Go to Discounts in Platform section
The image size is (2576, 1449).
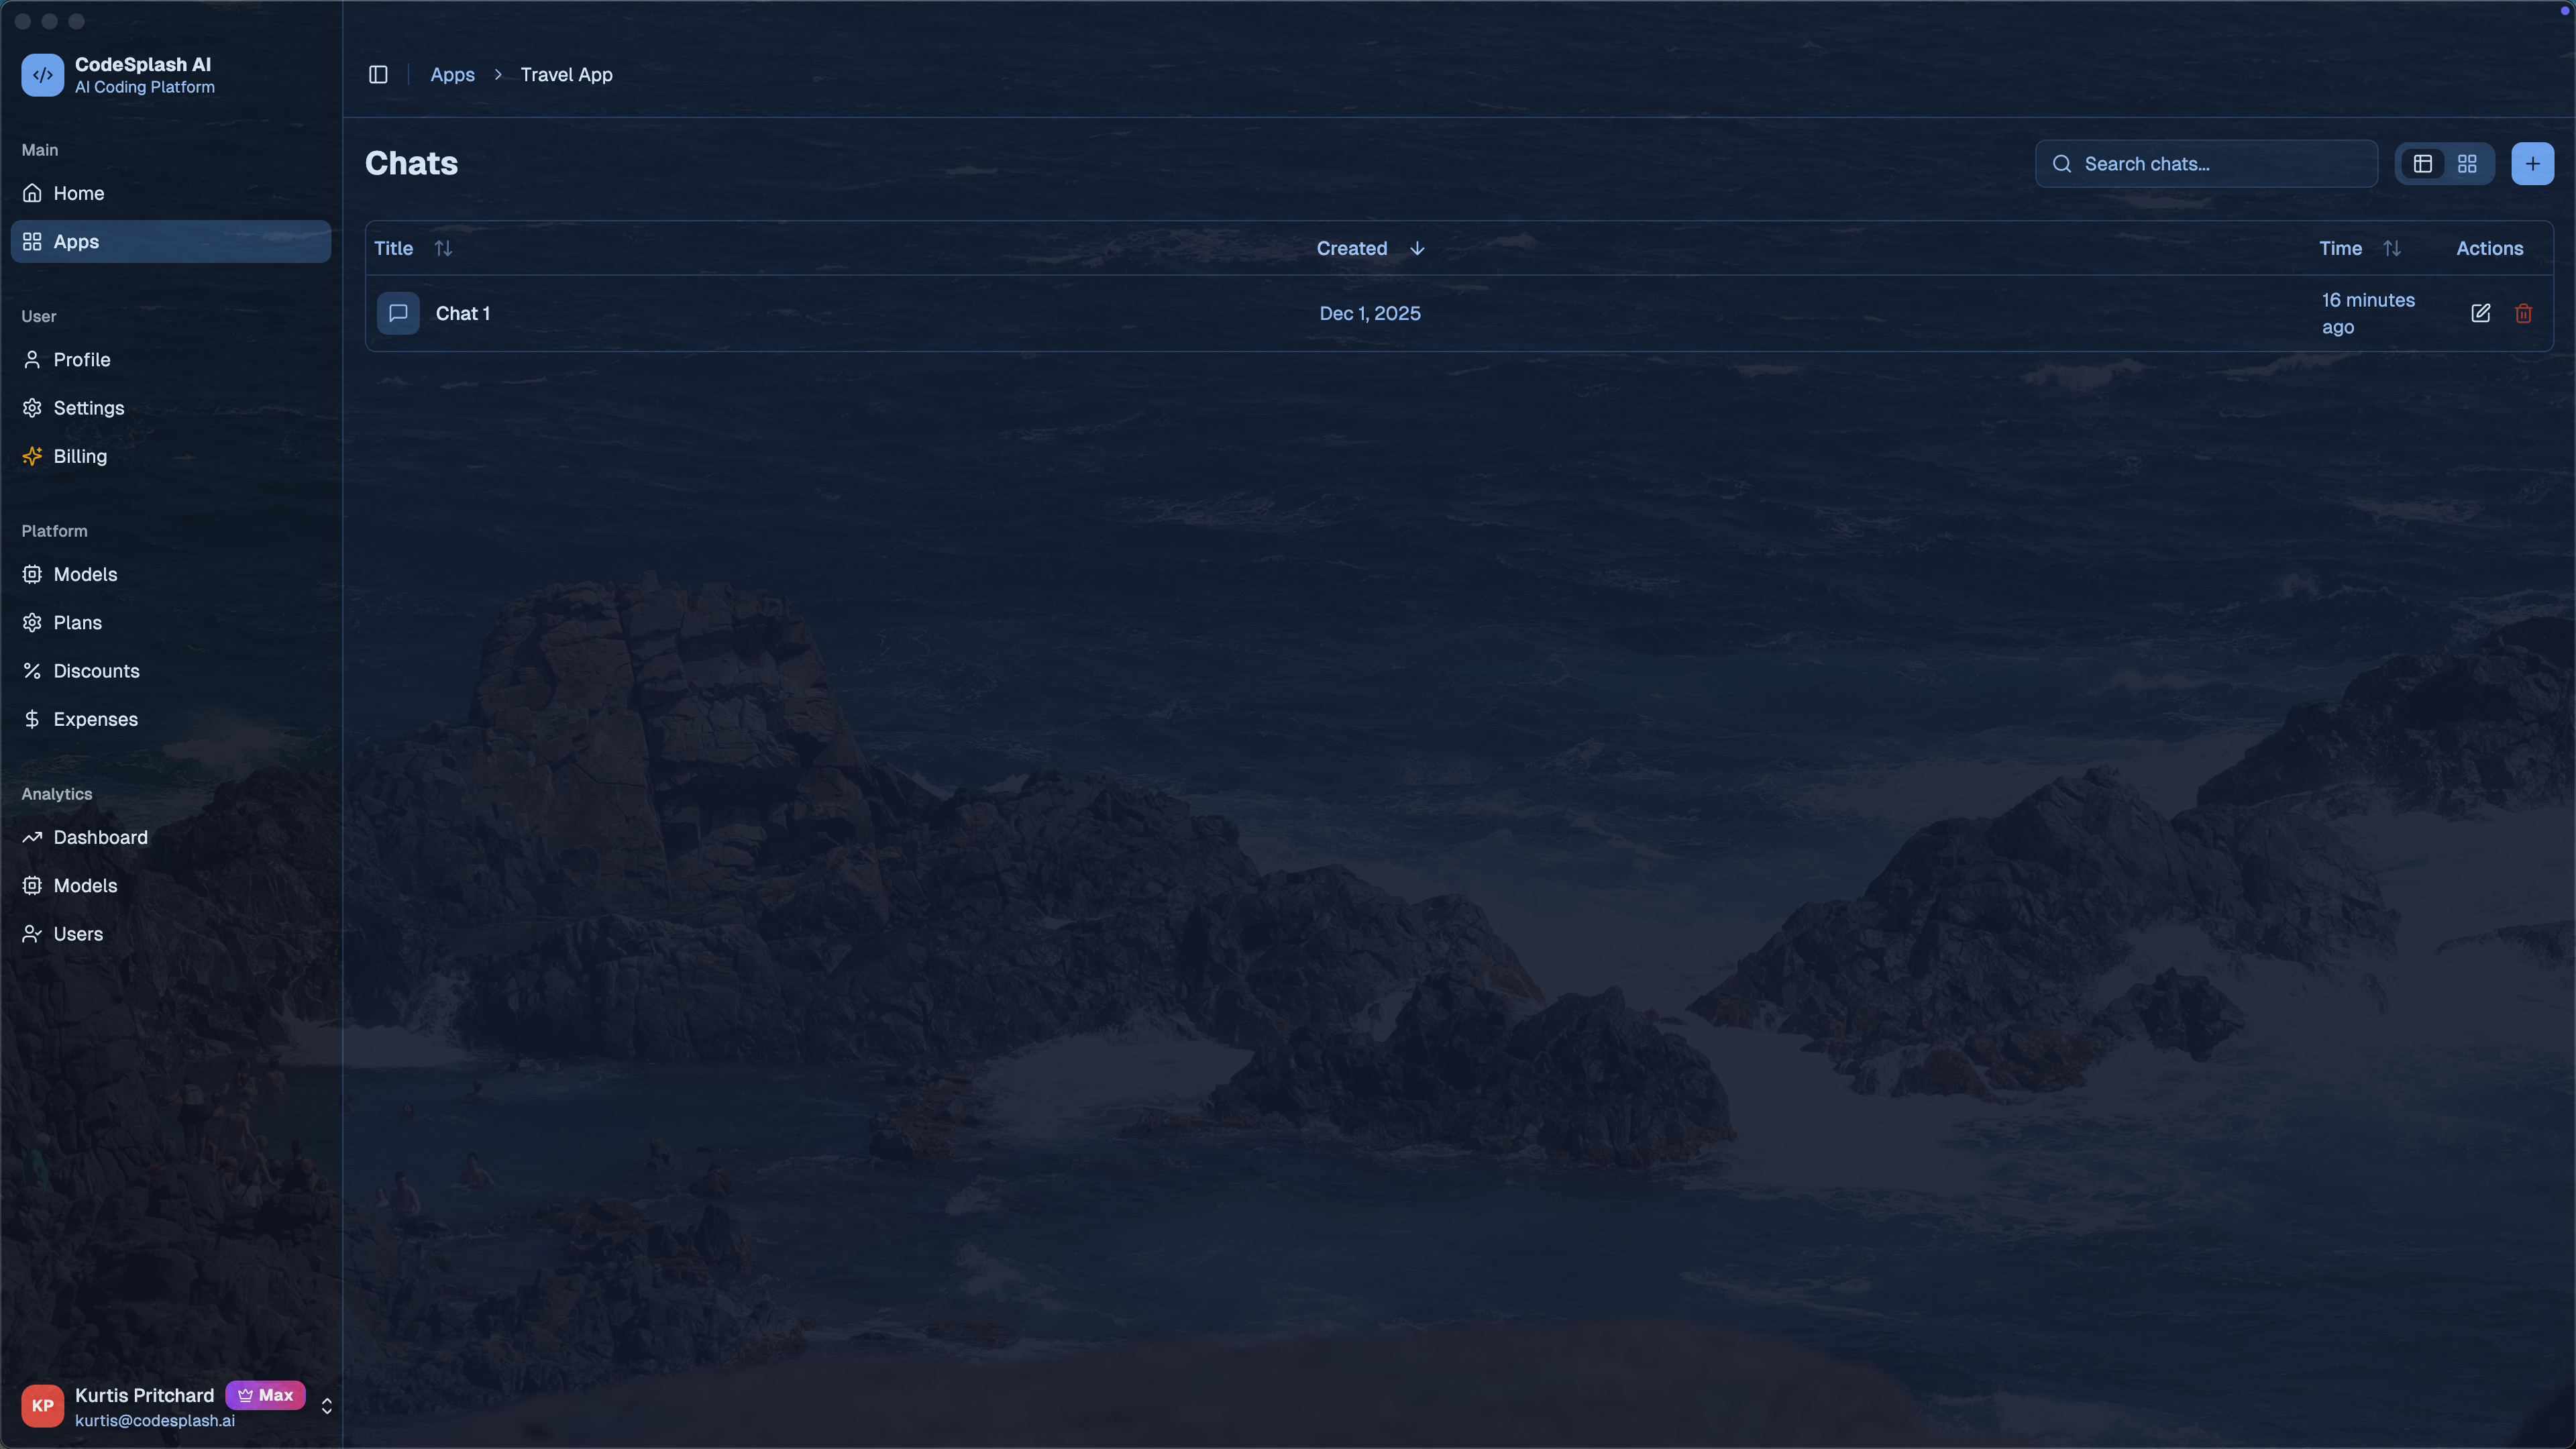coord(96,671)
